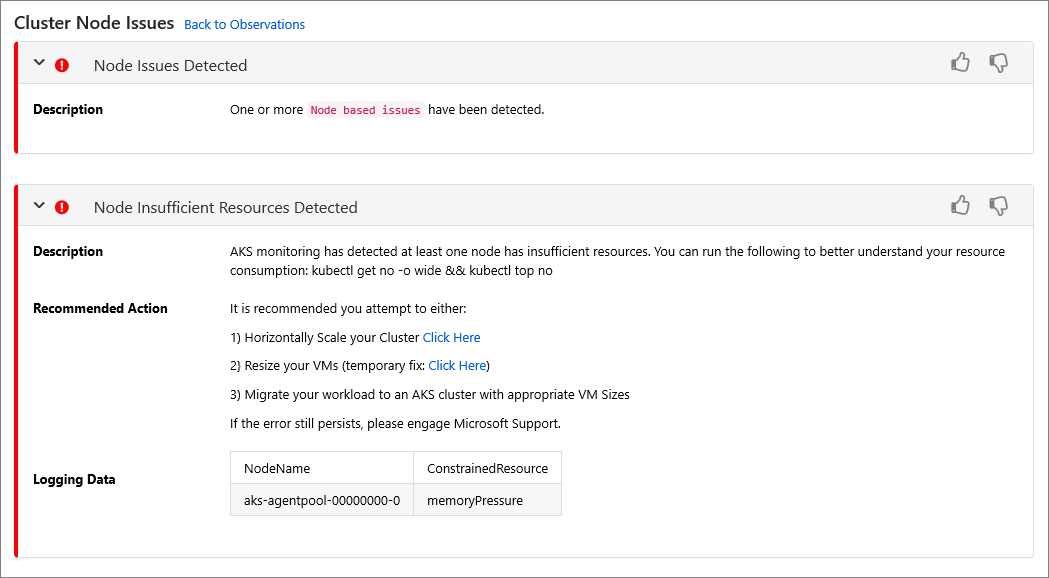Image resolution: width=1049 pixels, height=578 pixels.
Task: Select the memoryPressure table cell
Action: 488,500
